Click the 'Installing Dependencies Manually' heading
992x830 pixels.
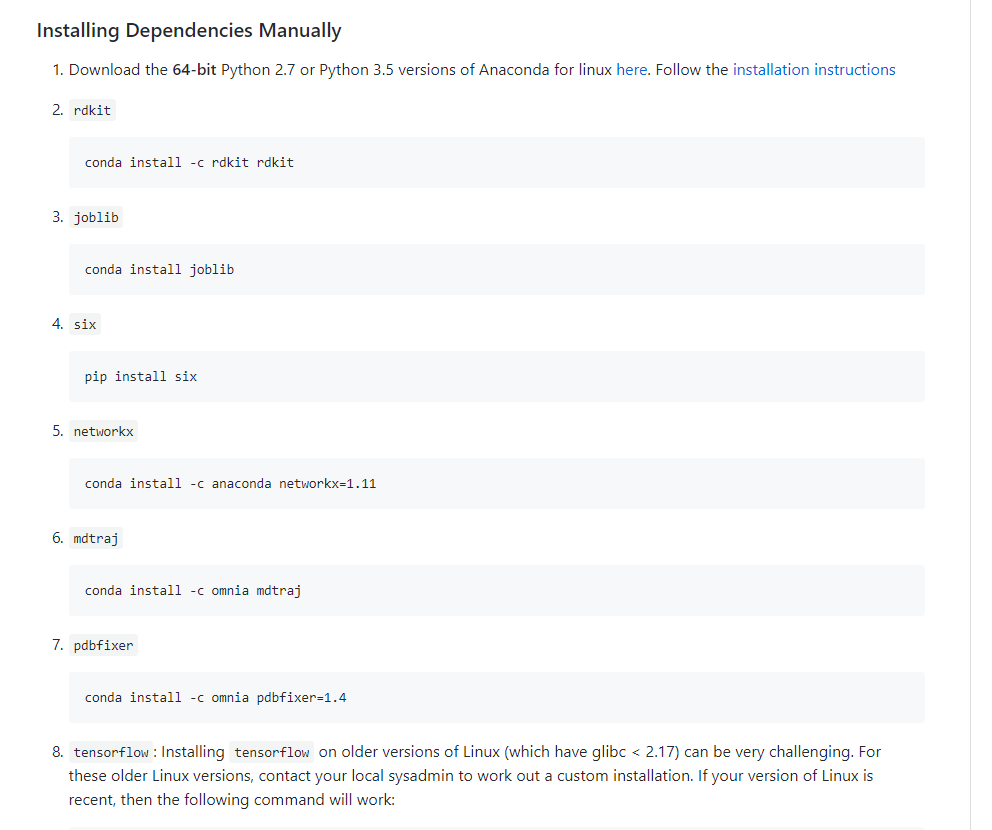click(x=189, y=30)
